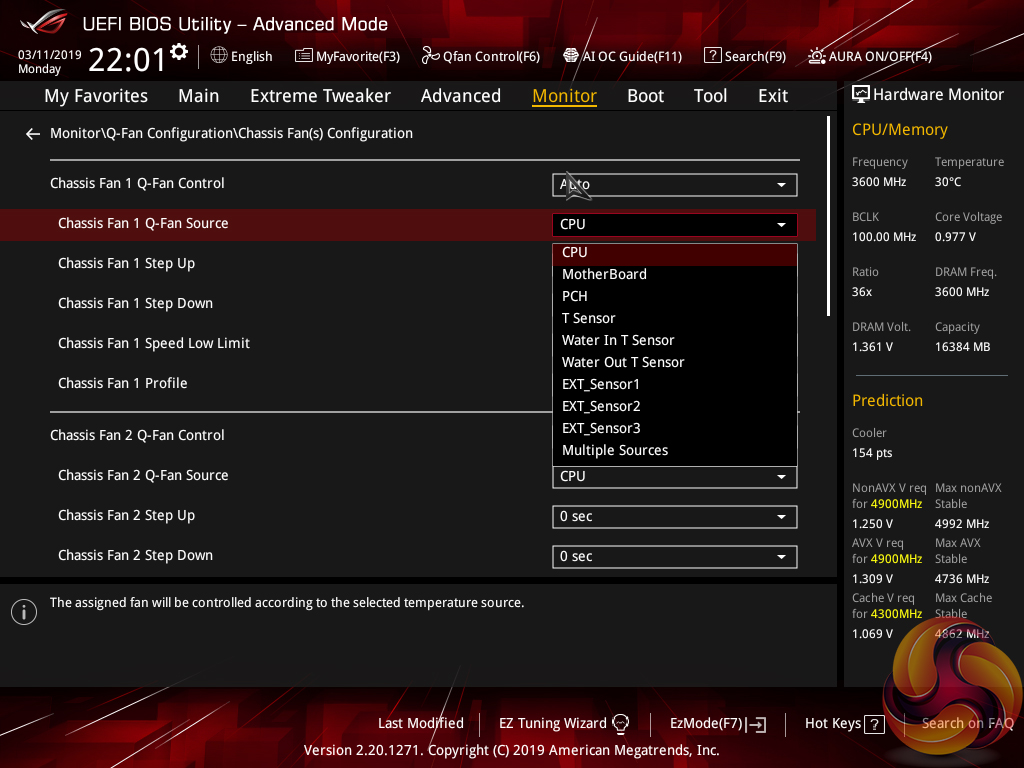Open Chassis Fan 1 Q-Fan Control dropdown
The height and width of the screenshot is (768, 1024).
(x=675, y=185)
